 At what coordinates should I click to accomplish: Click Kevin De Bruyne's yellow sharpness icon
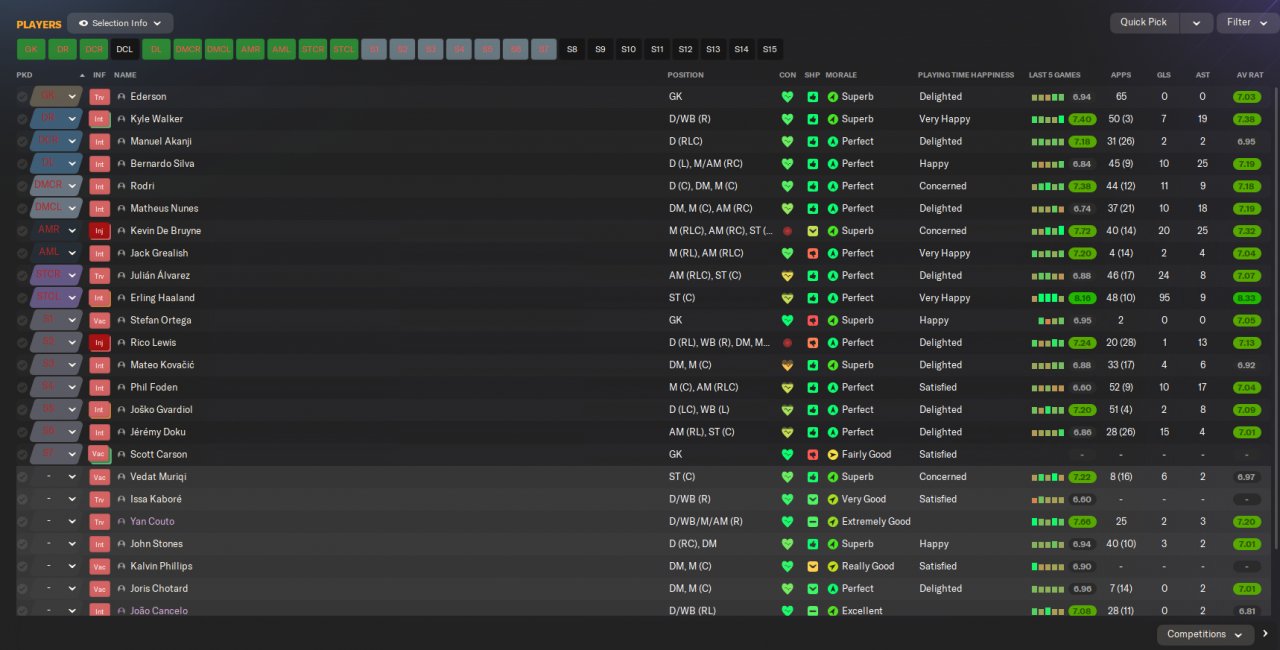812,231
